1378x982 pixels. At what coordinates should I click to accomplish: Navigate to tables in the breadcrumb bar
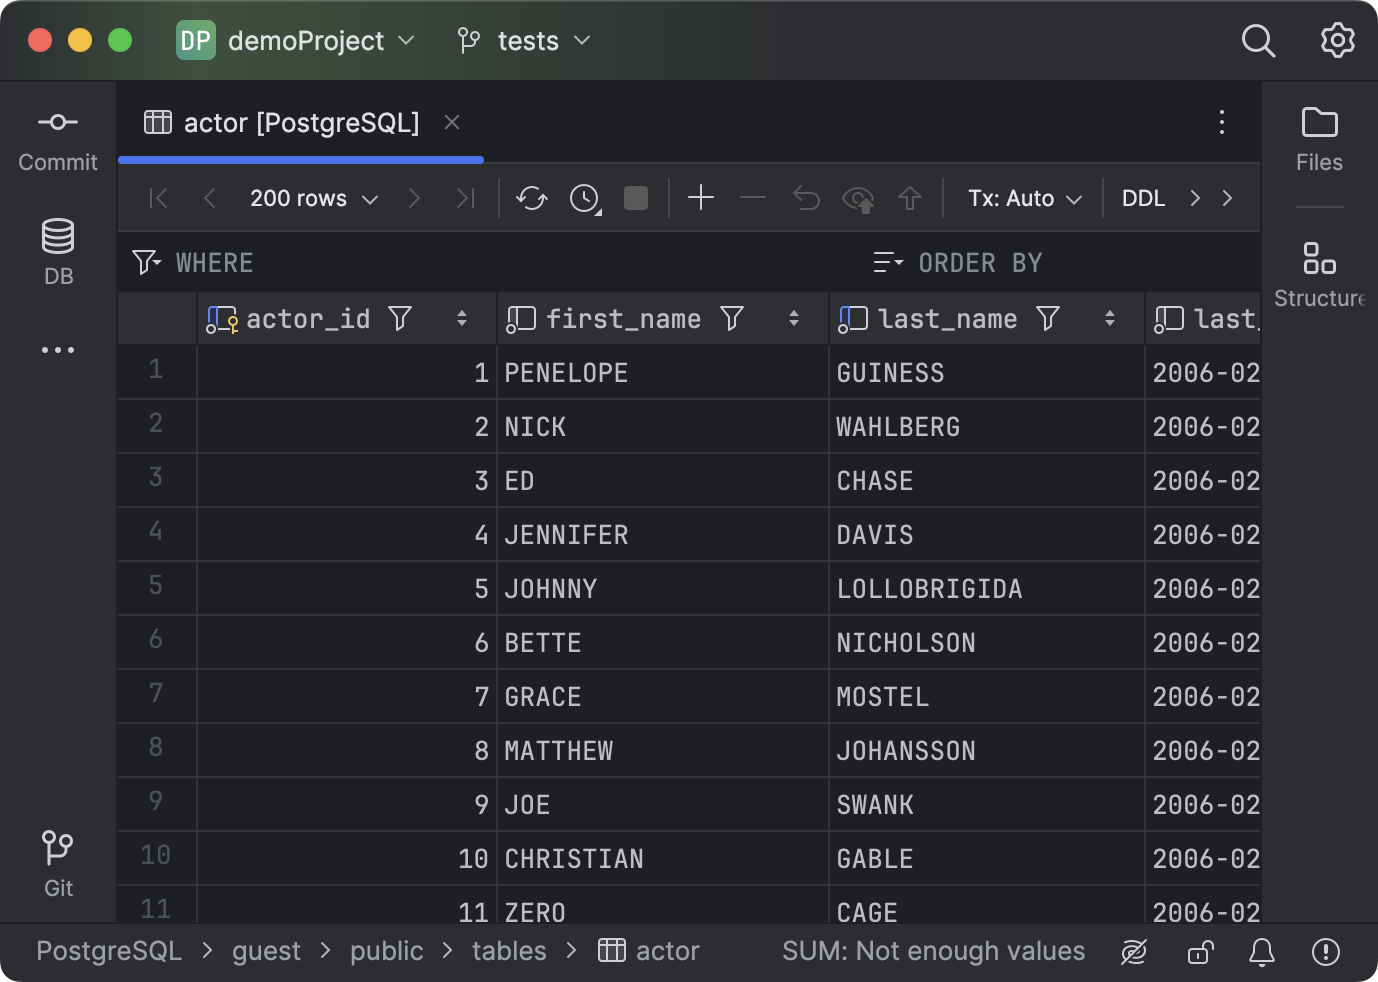[508, 951]
